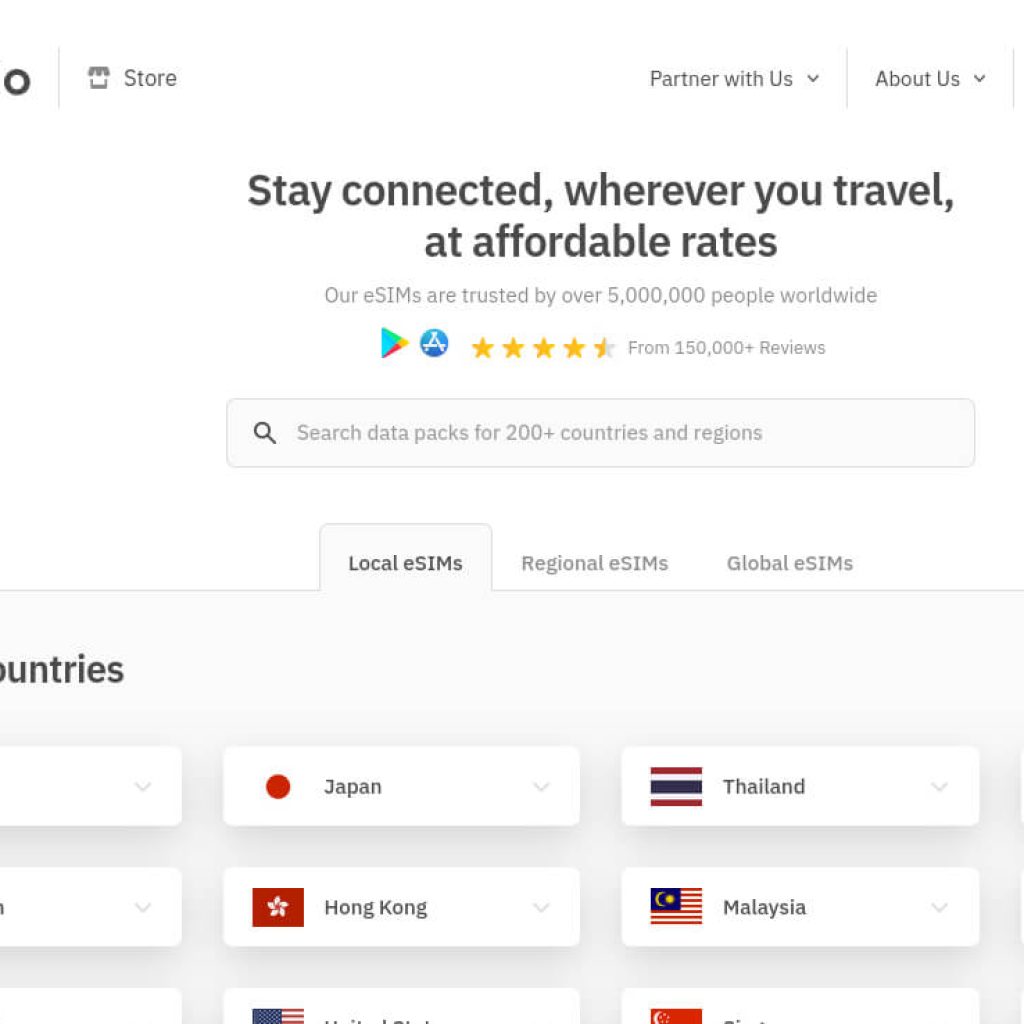The image size is (1024, 1024).
Task: Expand the Malaysia card chevron
Action: 939,908
